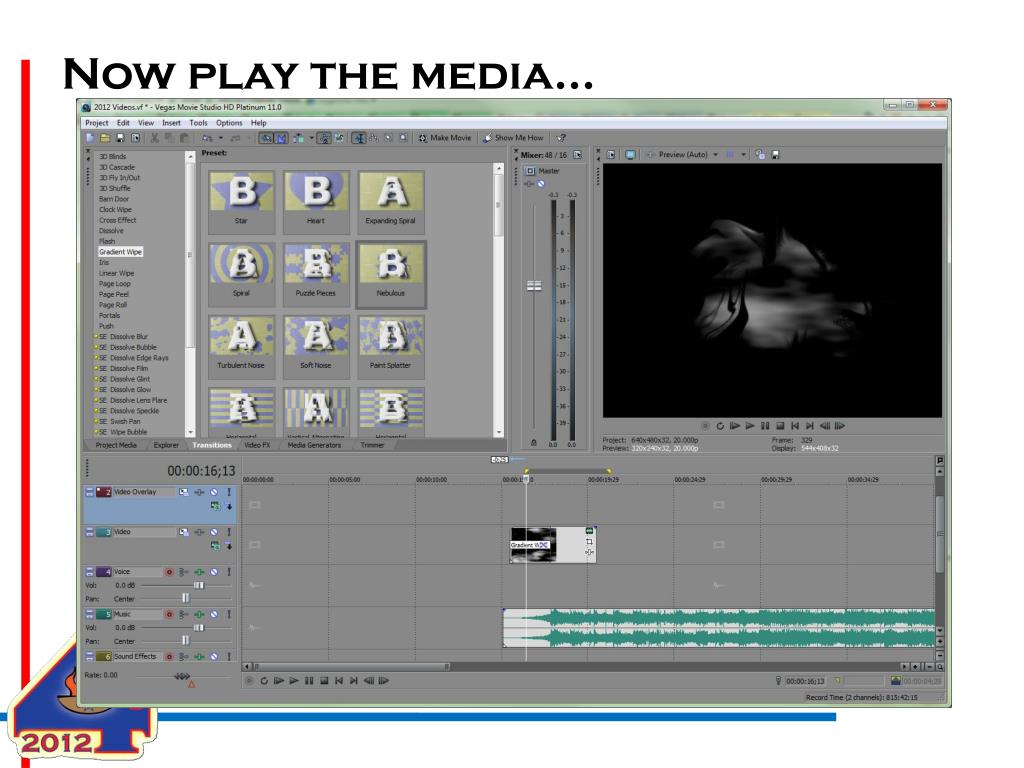Select SE Dissolve Glow transition
The width and height of the screenshot is (1024, 768).
click(124, 390)
